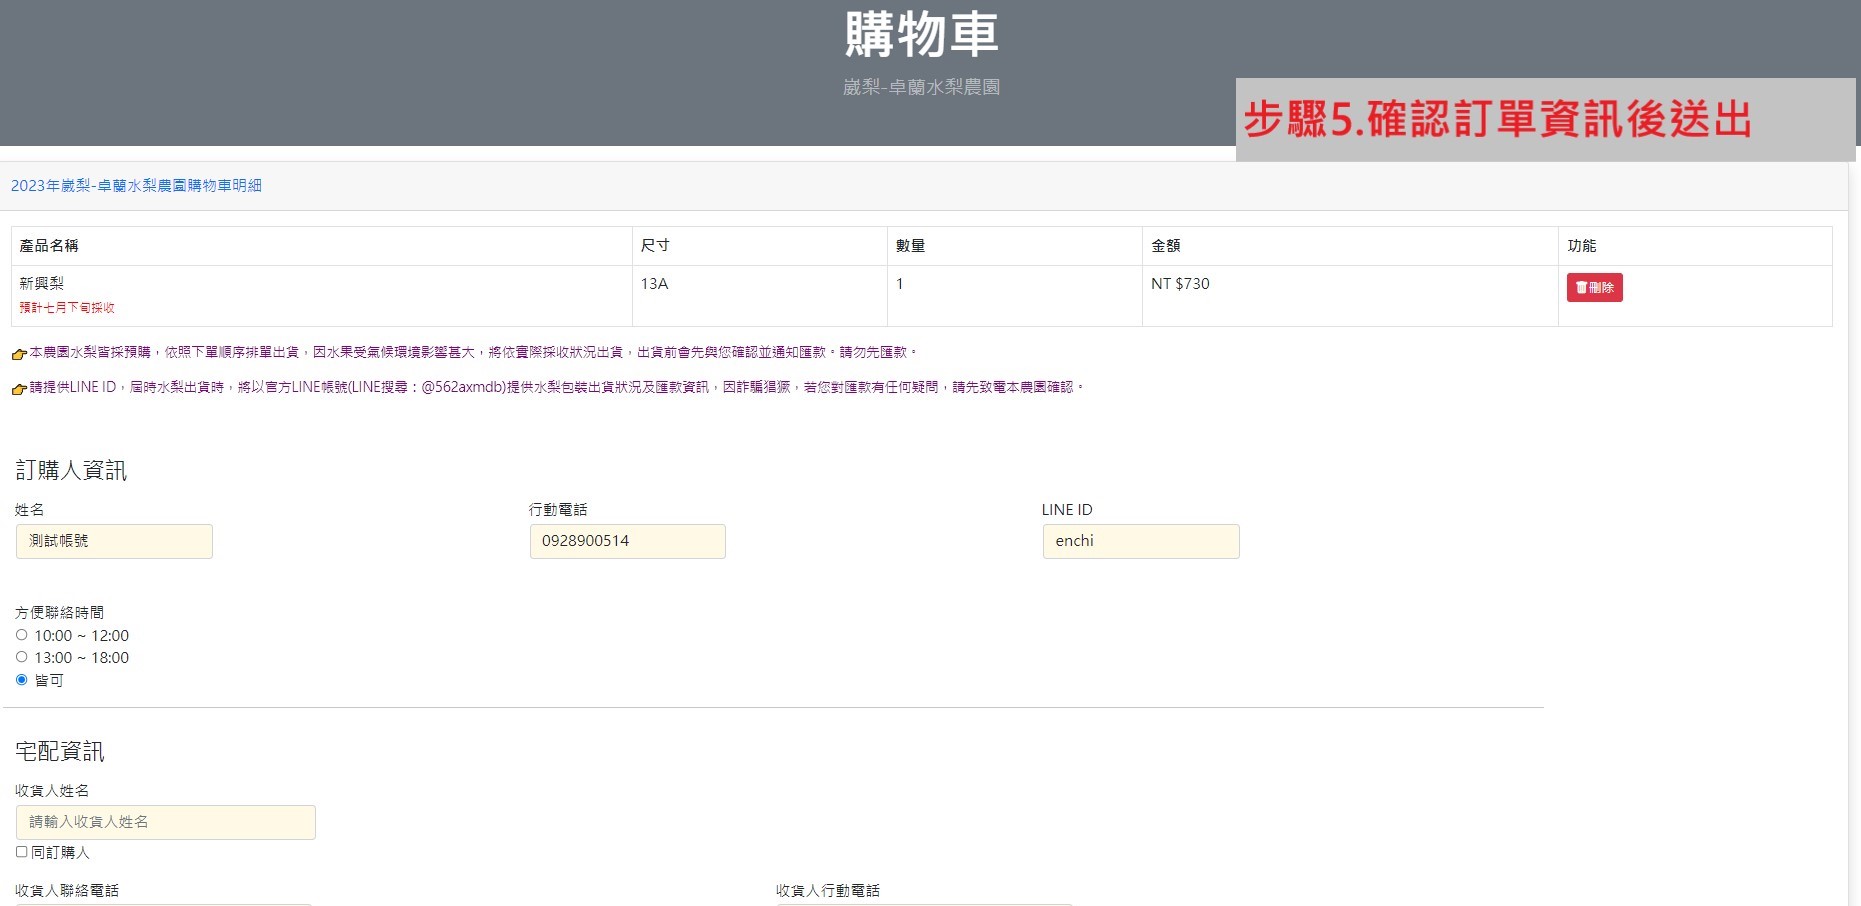Click the 購物車 page heading
Viewport: 1861px width, 906px height.
pyautogui.click(x=921, y=34)
